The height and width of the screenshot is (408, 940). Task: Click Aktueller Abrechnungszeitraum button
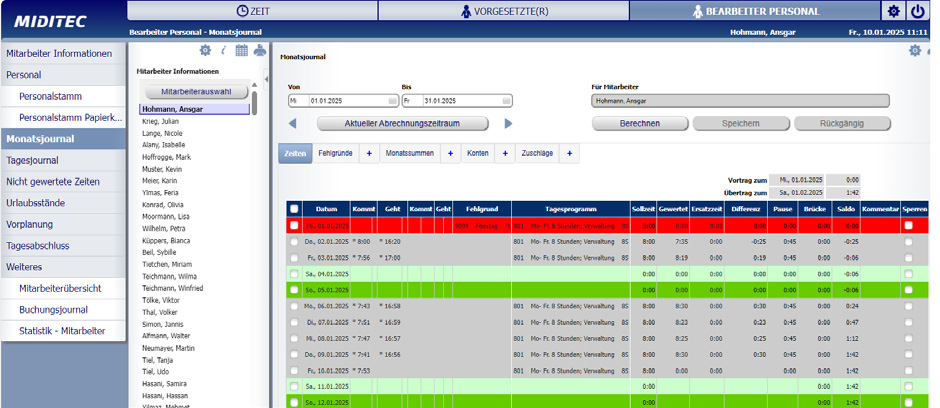402,123
